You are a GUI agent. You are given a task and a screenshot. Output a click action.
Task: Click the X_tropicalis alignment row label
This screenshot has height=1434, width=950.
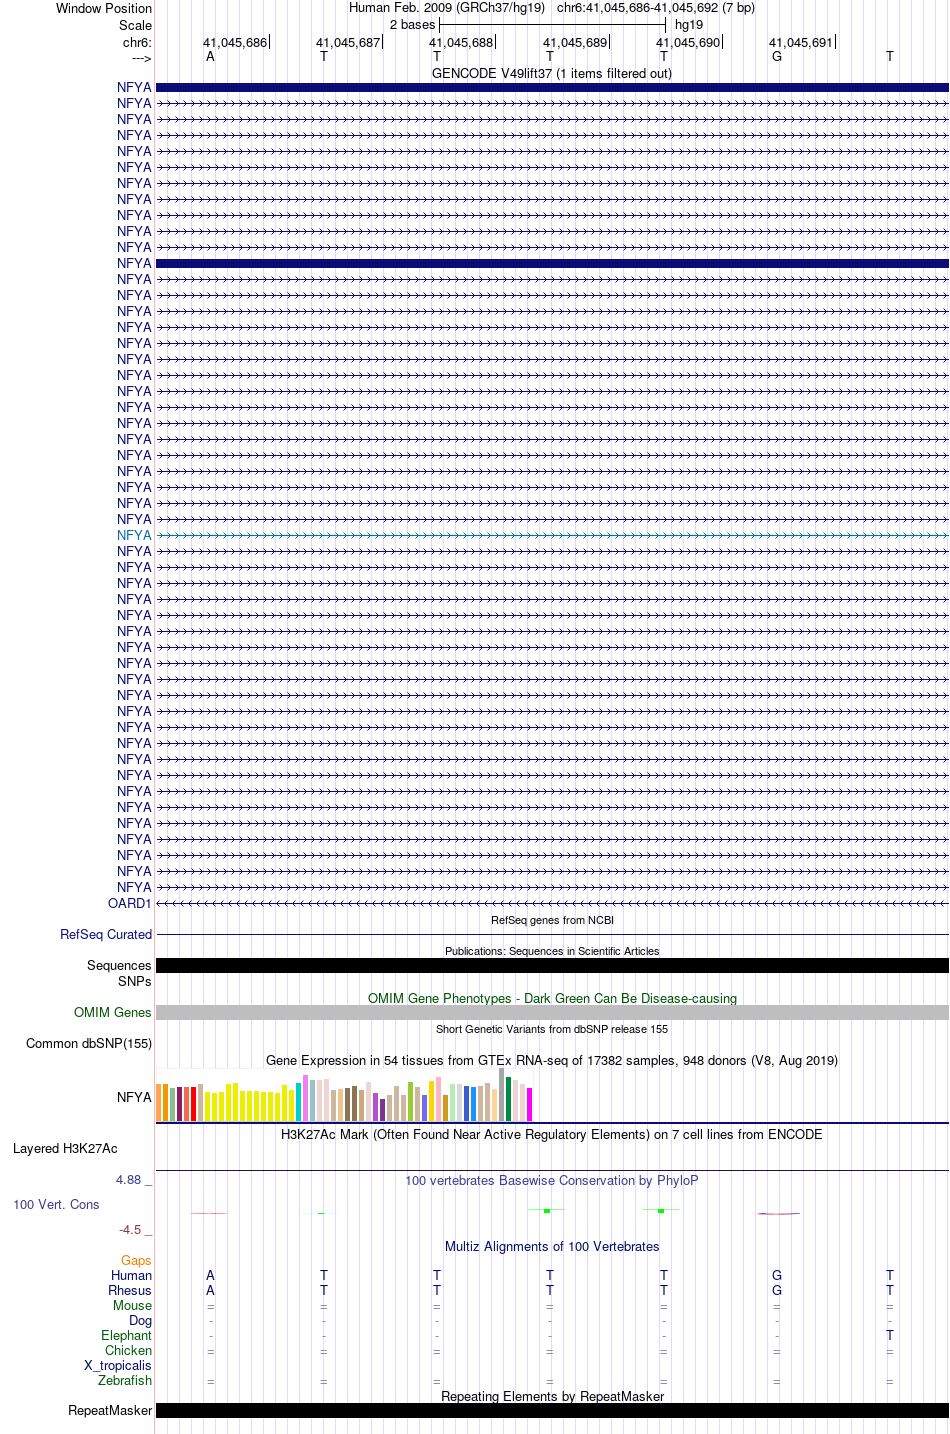click(x=118, y=1365)
